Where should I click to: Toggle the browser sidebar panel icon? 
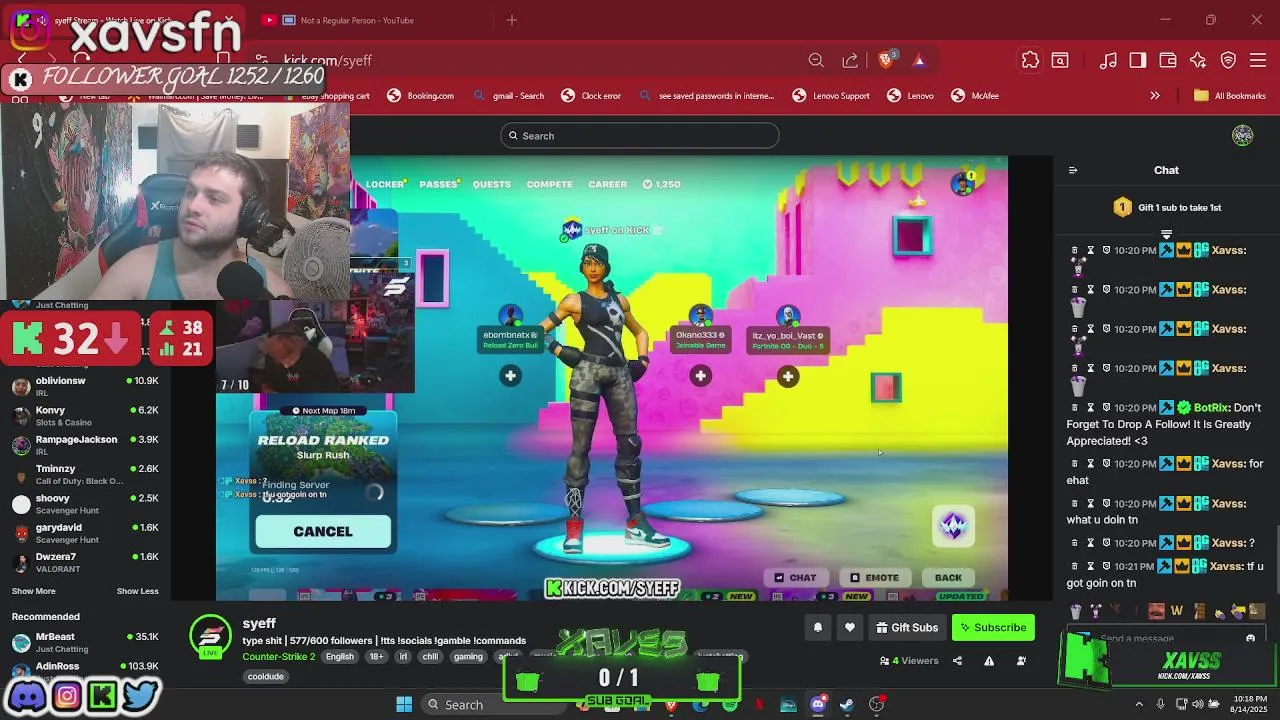1138,61
